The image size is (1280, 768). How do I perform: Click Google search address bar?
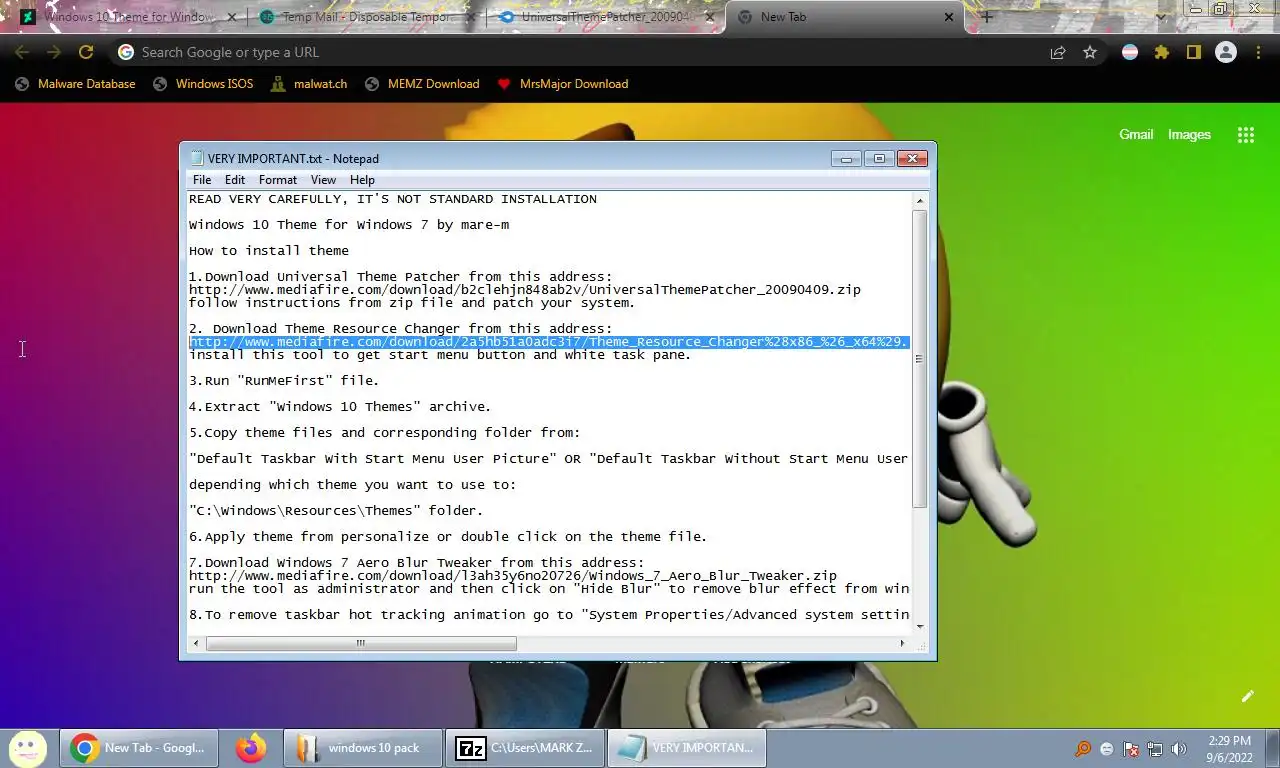coord(575,52)
